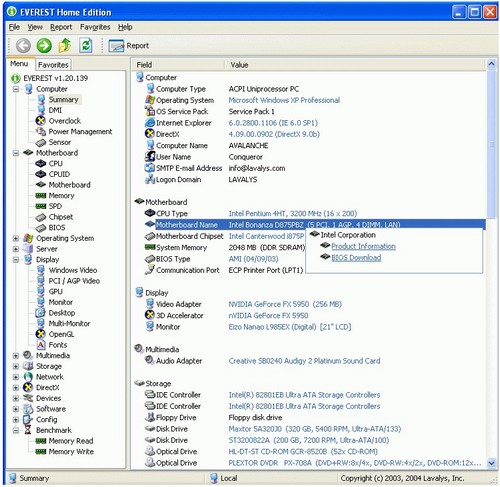Expand the Storage tree node

point(16,366)
